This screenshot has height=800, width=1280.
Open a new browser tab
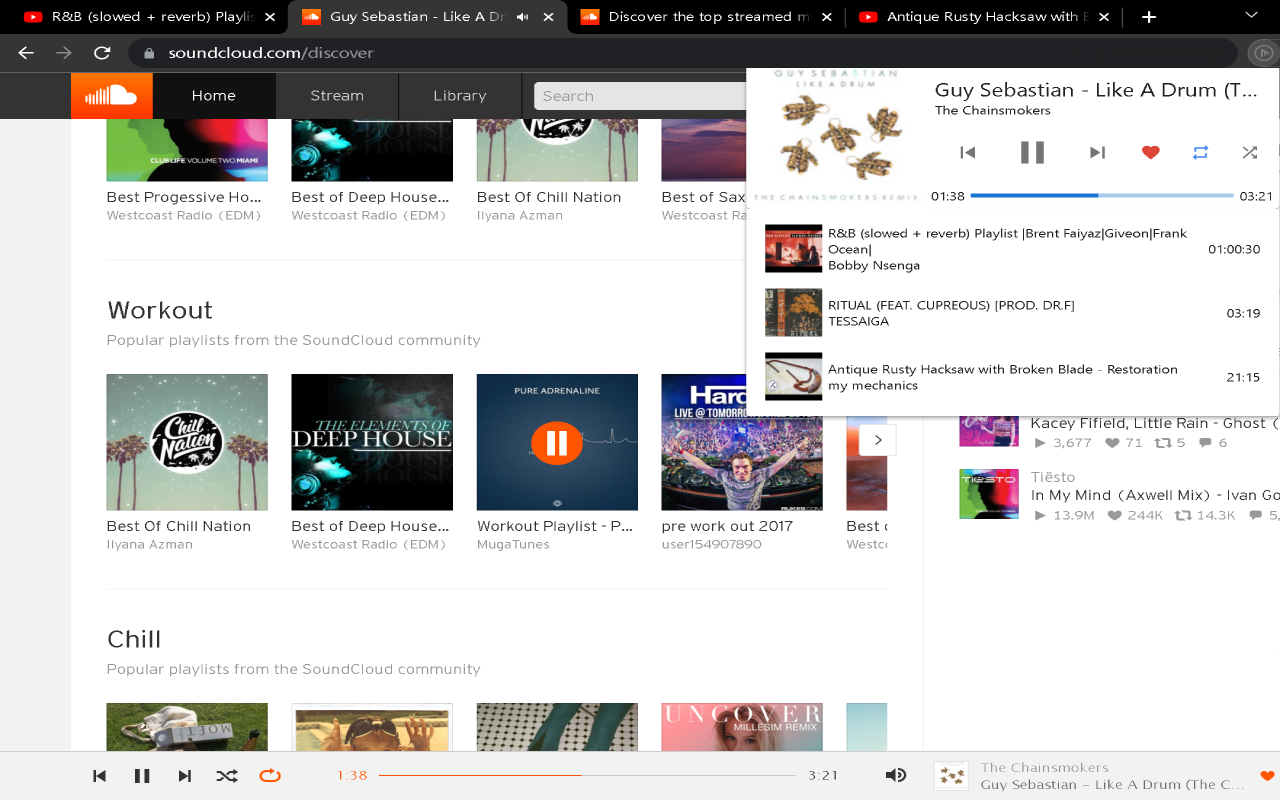[1149, 17]
